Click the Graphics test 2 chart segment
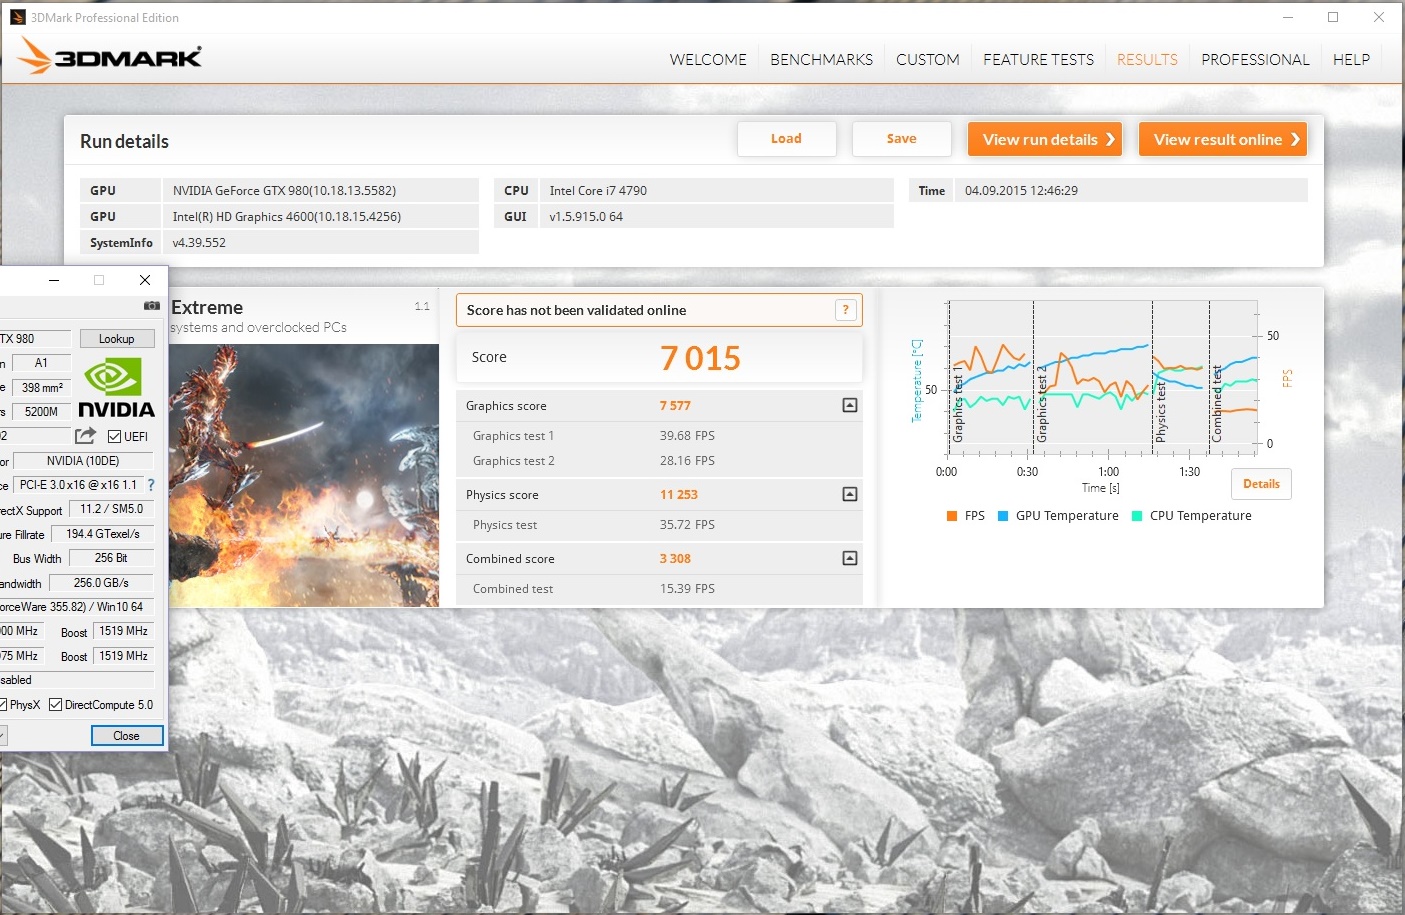The image size is (1405, 915). (x=1093, y=378)
